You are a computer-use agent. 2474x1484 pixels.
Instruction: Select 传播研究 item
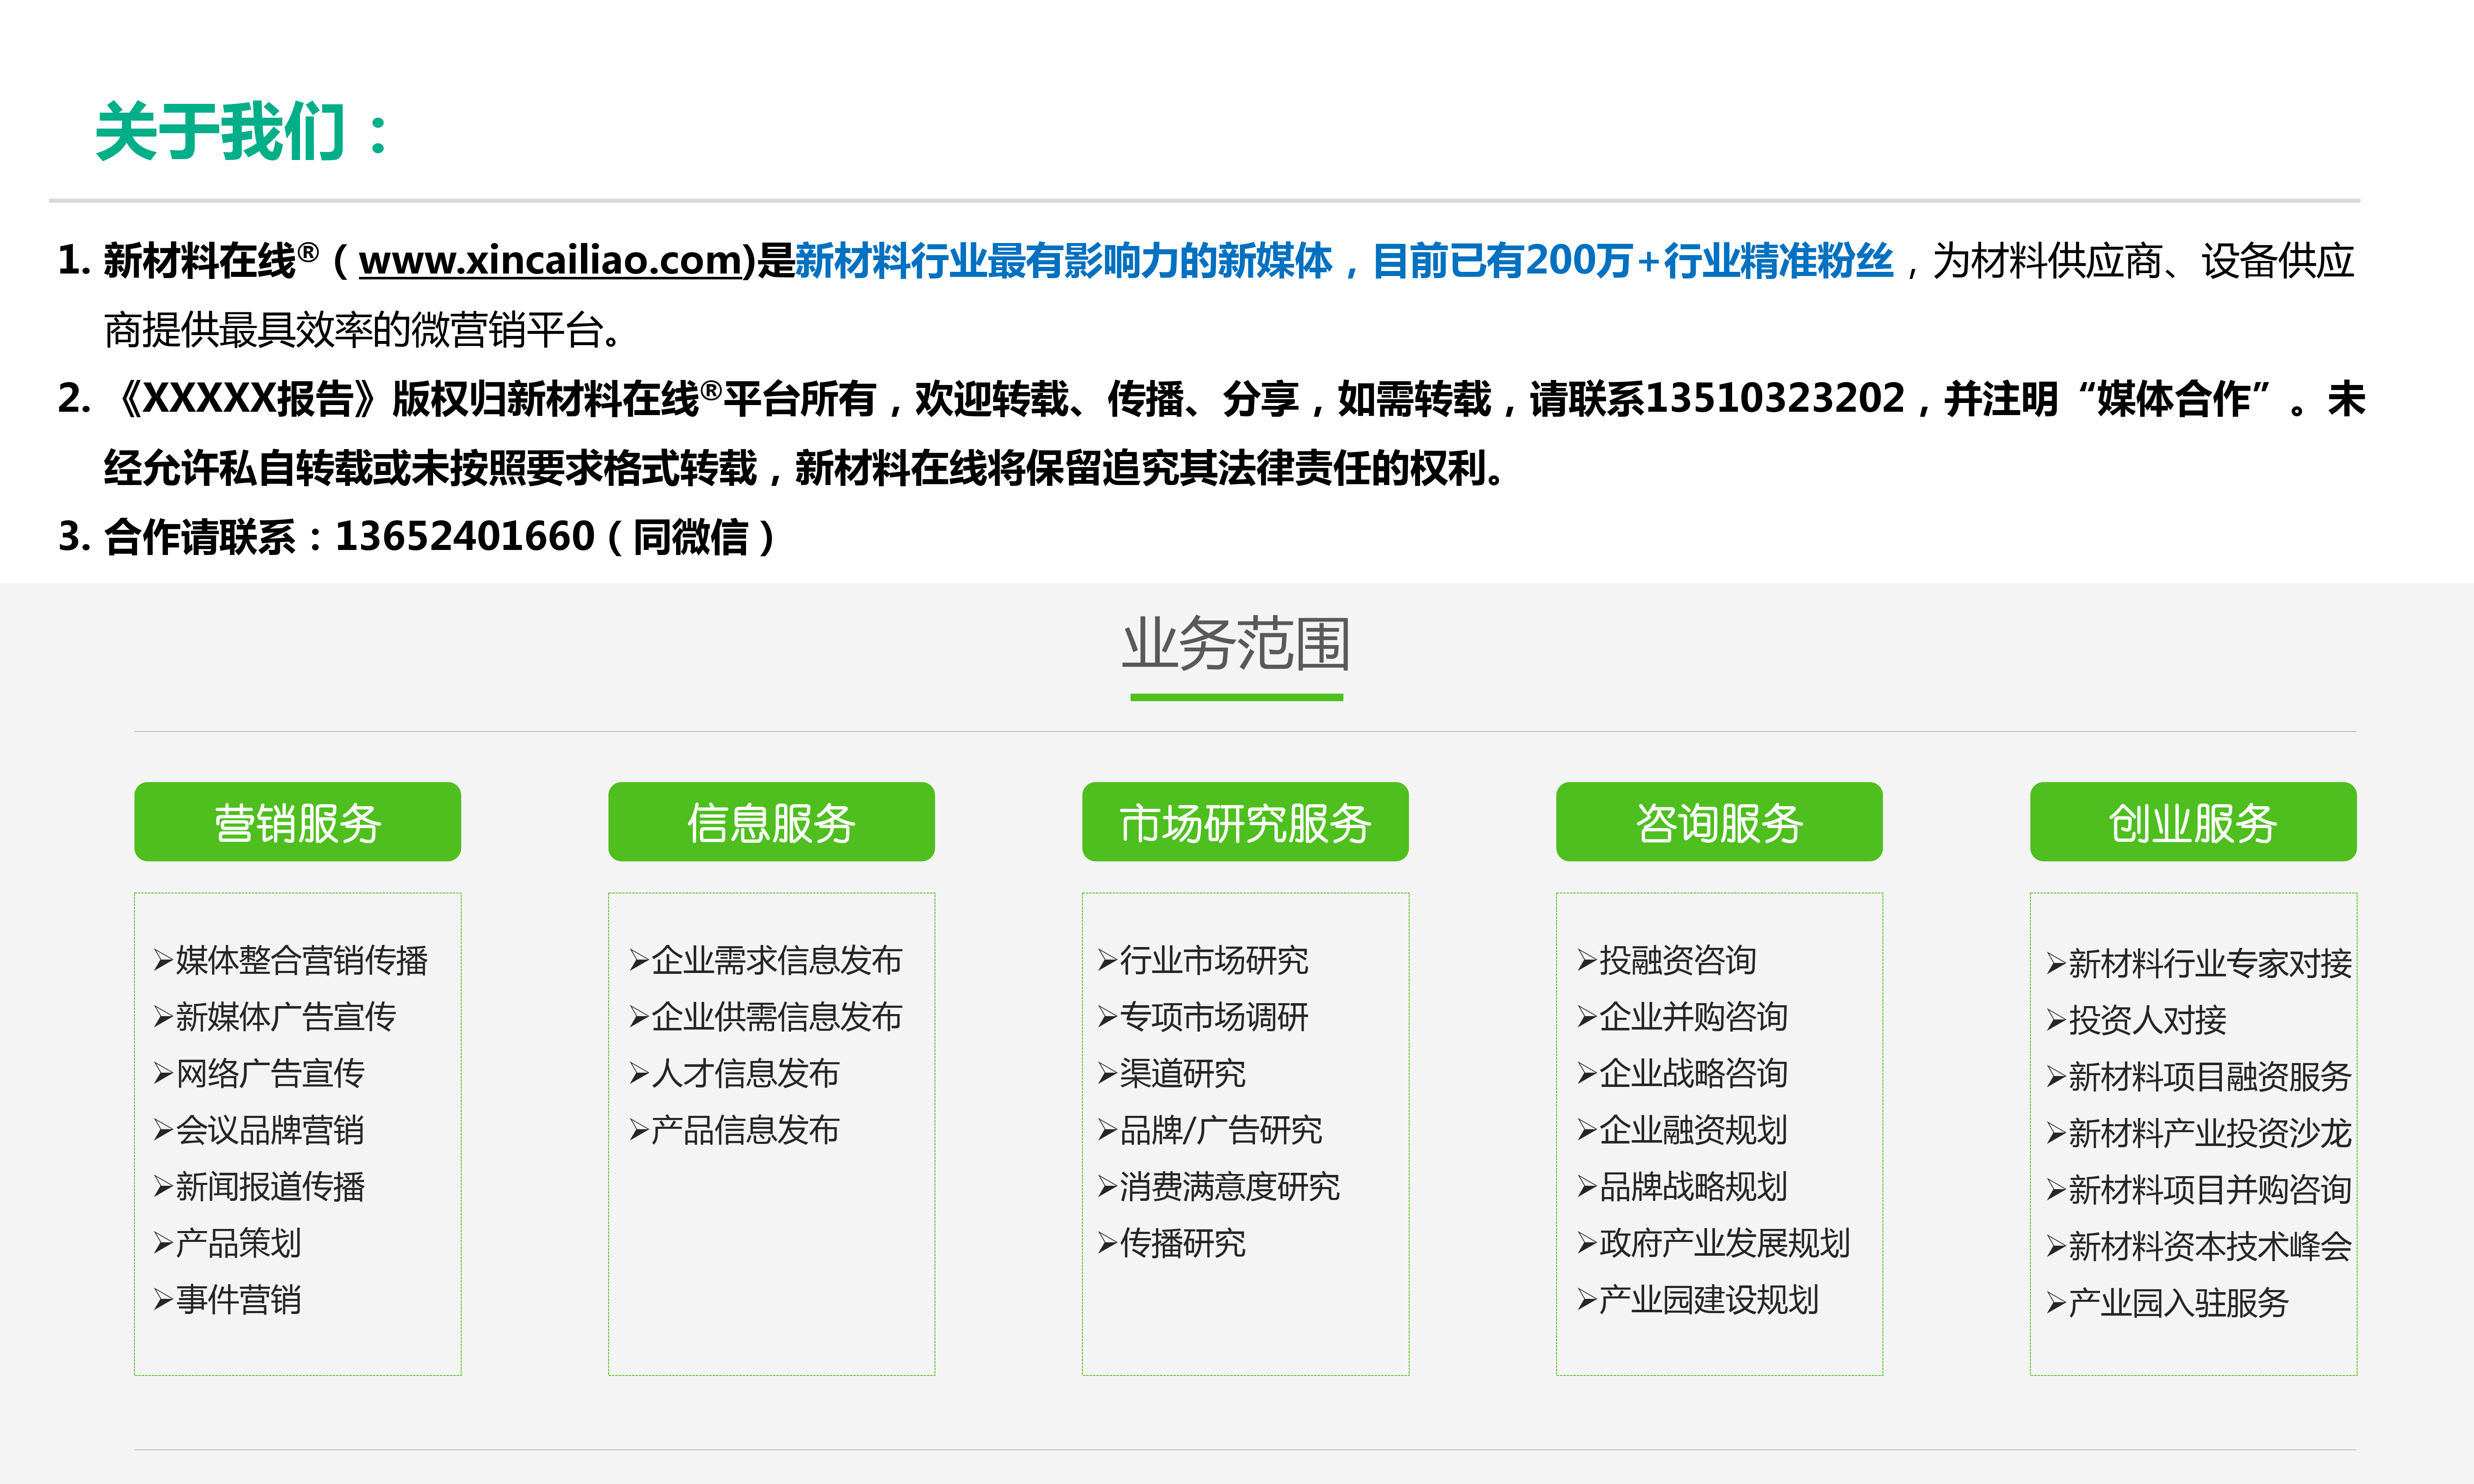click(1172, 1243)
